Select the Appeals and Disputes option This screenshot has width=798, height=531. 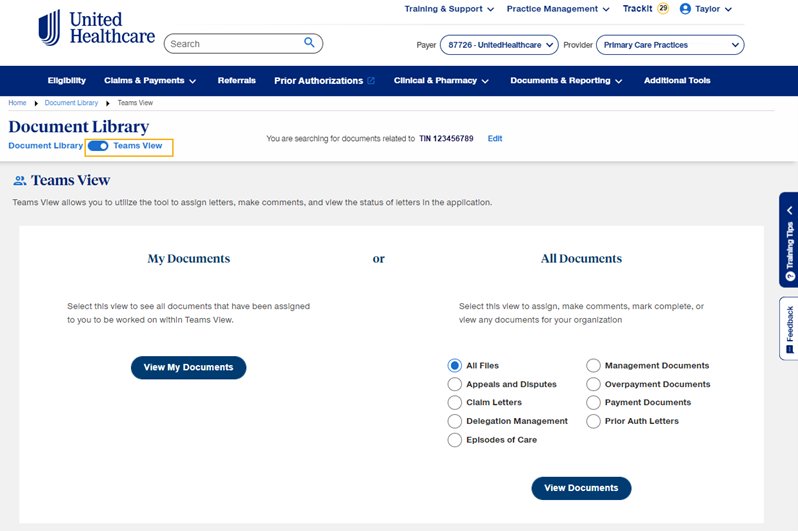click(x=454, y=384)
